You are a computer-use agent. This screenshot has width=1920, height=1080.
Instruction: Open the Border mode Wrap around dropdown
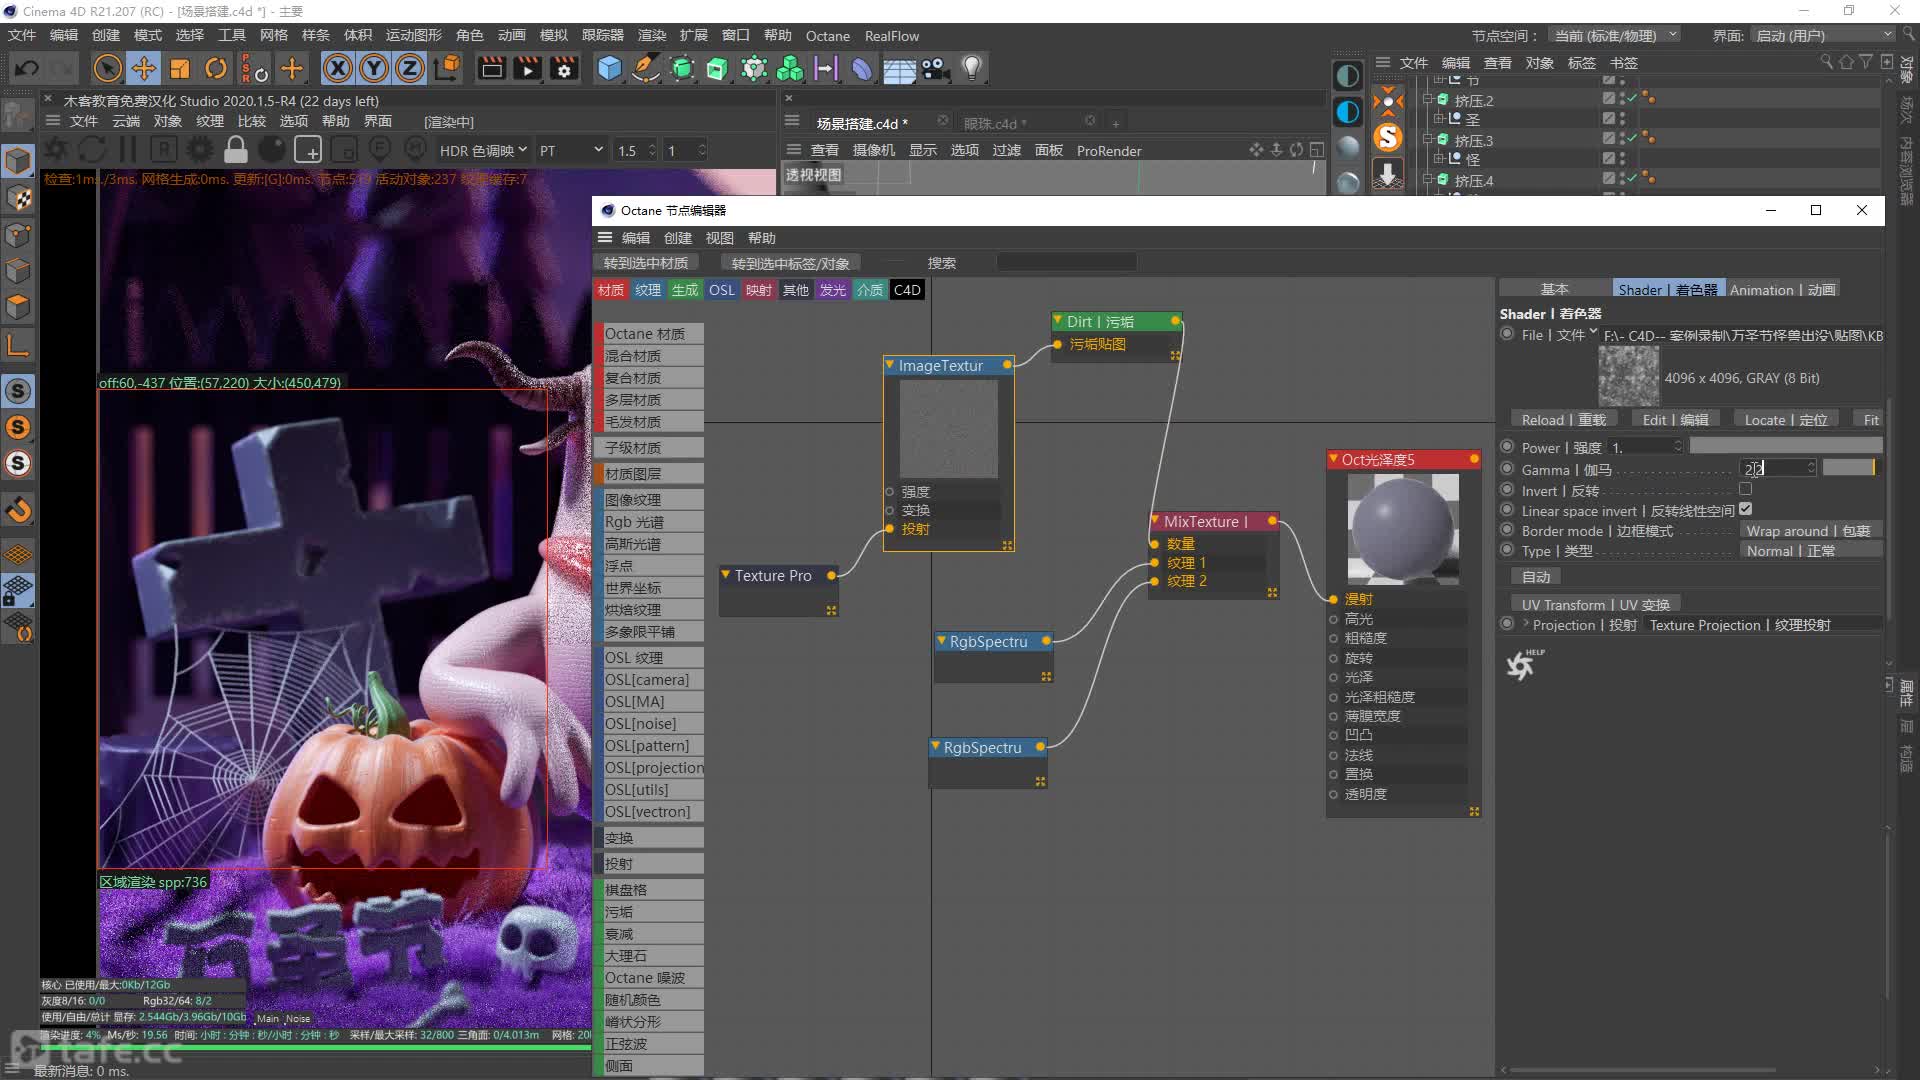click(1811, 531)
